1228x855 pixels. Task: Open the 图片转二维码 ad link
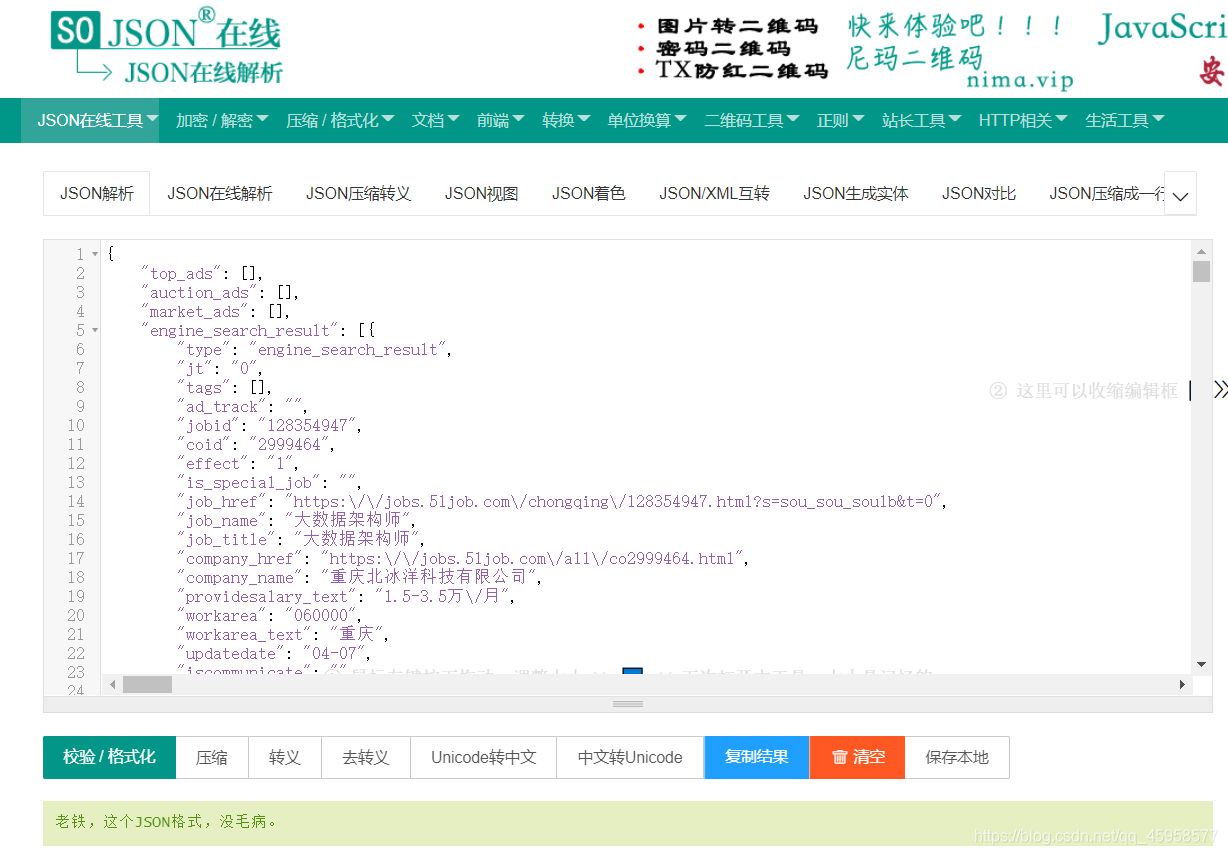737,26
